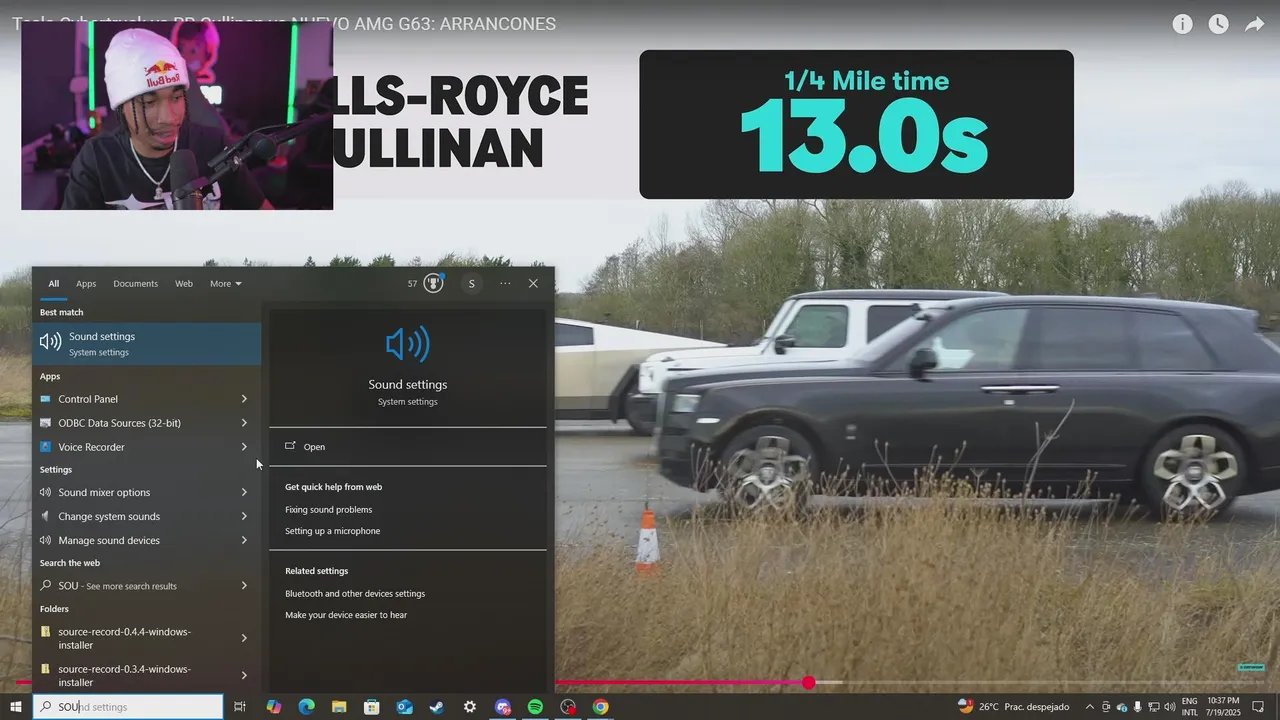The image size is (1280, 720).
Task: Open Microsoft Store from the taskbar
Action: 372,707
